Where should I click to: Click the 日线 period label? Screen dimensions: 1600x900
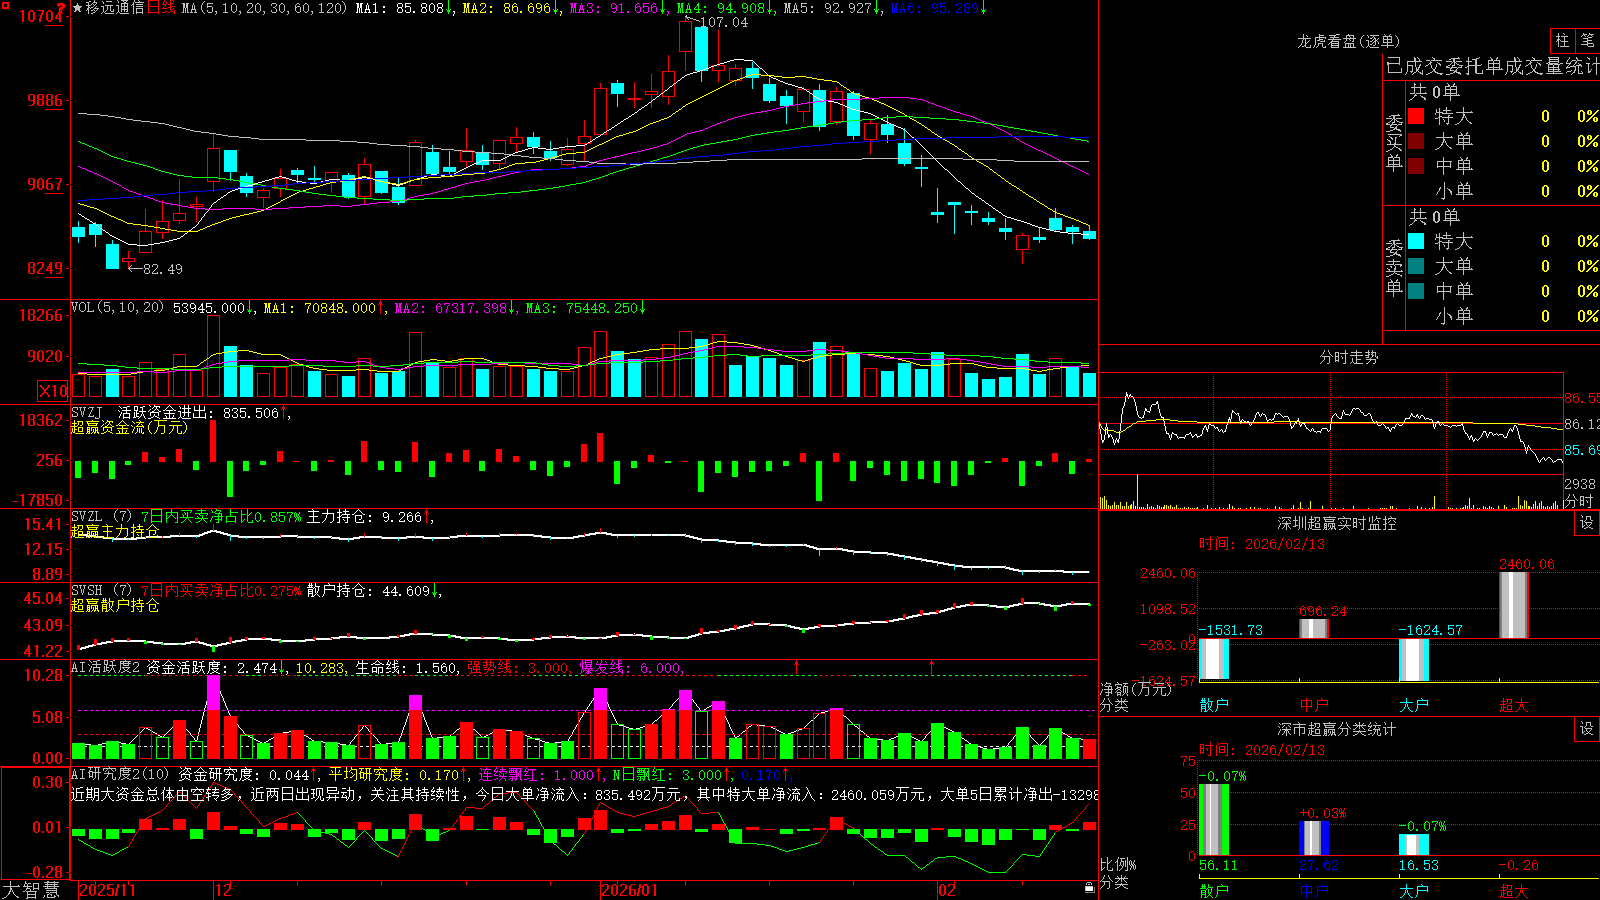162,8
